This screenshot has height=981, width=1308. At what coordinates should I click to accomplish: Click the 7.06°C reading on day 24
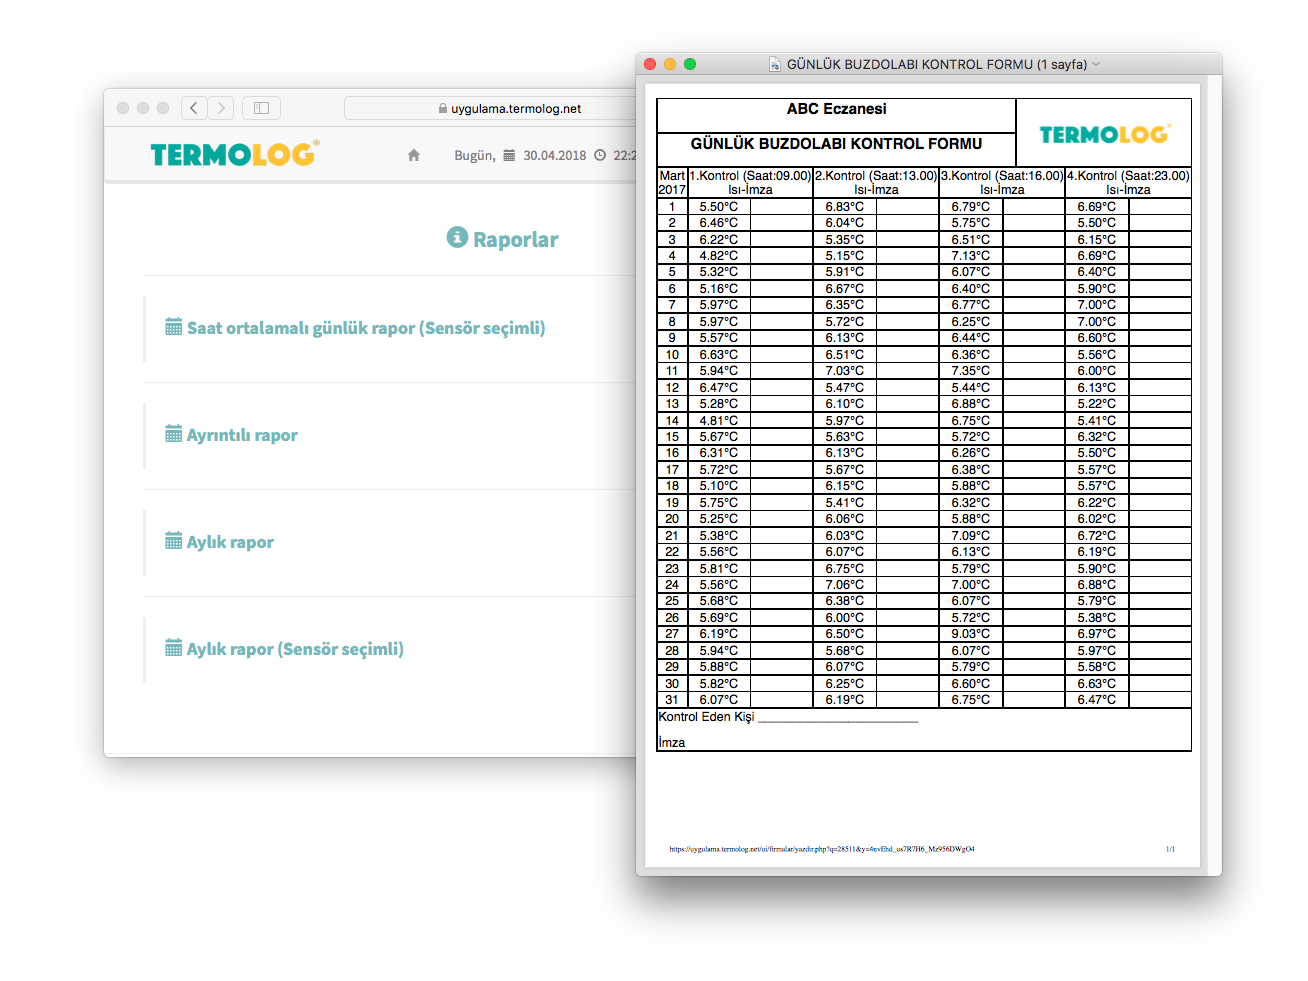click(845, 585)
